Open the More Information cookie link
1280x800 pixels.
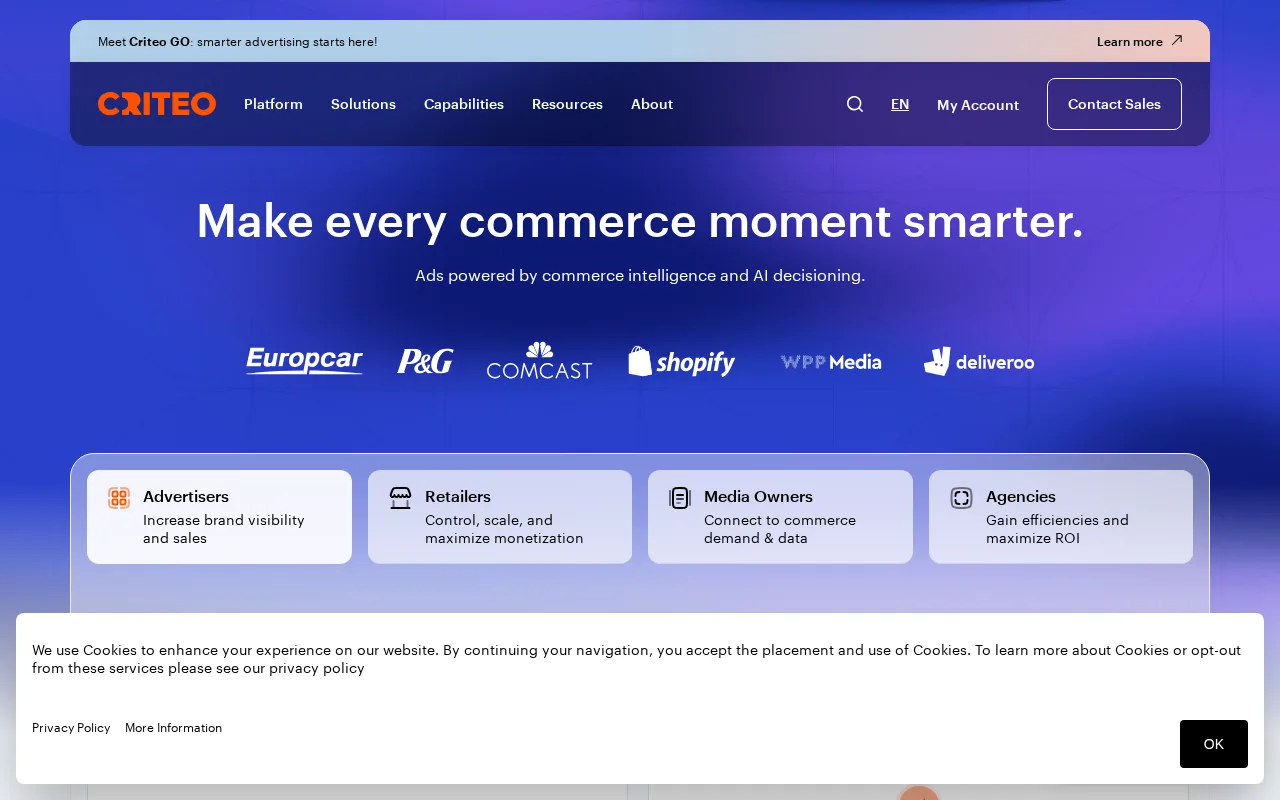pyautogui.click(x=174, y=728)
